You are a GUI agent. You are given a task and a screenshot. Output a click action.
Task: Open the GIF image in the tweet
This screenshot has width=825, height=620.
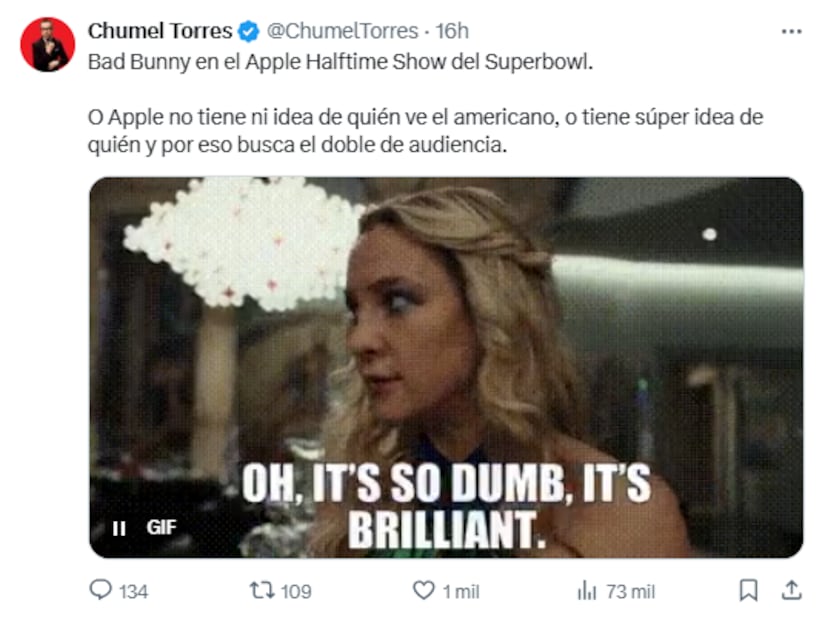tap(446, 366)
